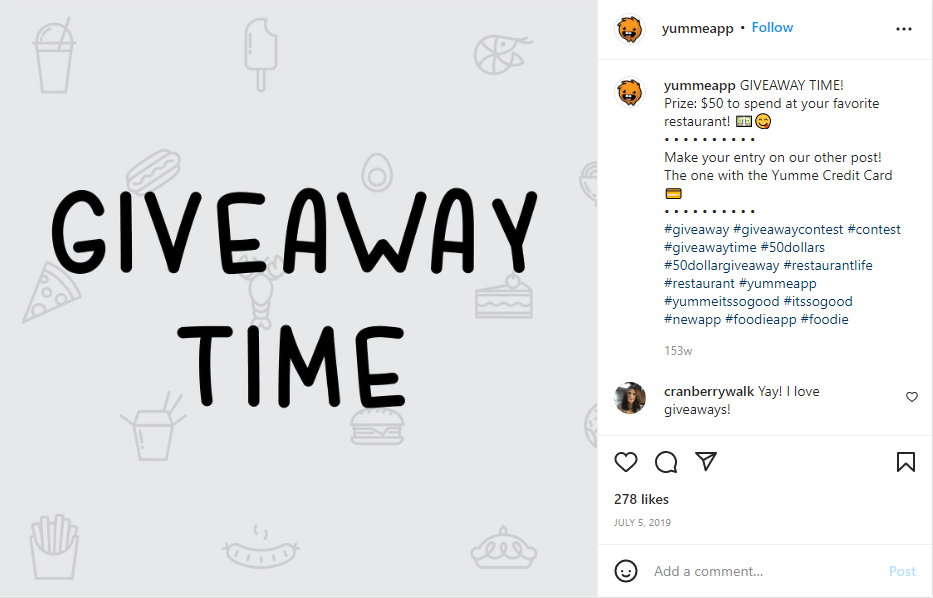Open comment bubble icon below post
Screen dimensions: 933x598
[x=666, y=462]
